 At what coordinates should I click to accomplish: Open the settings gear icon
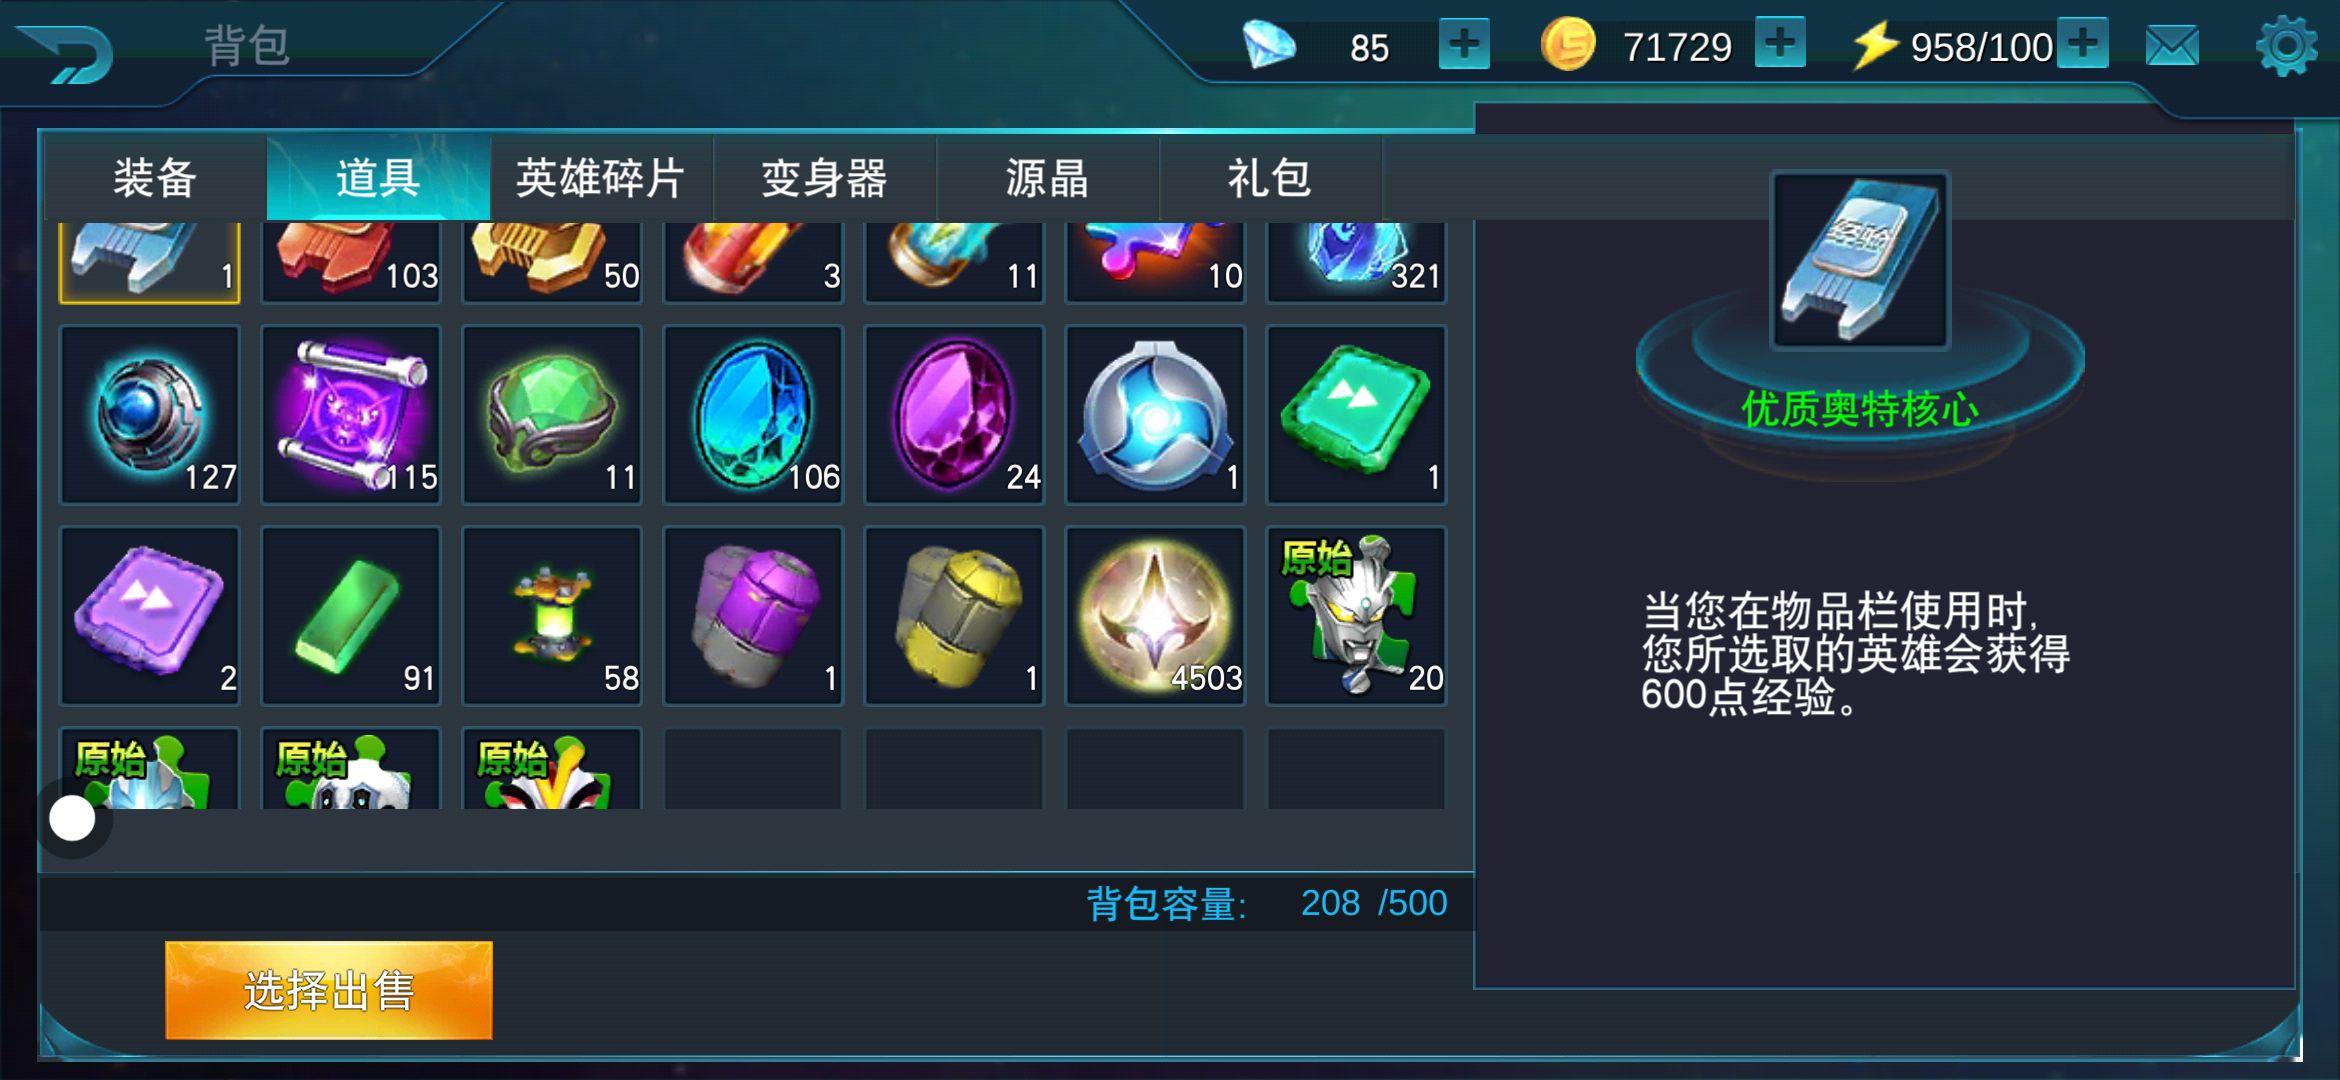[2286, 46]
